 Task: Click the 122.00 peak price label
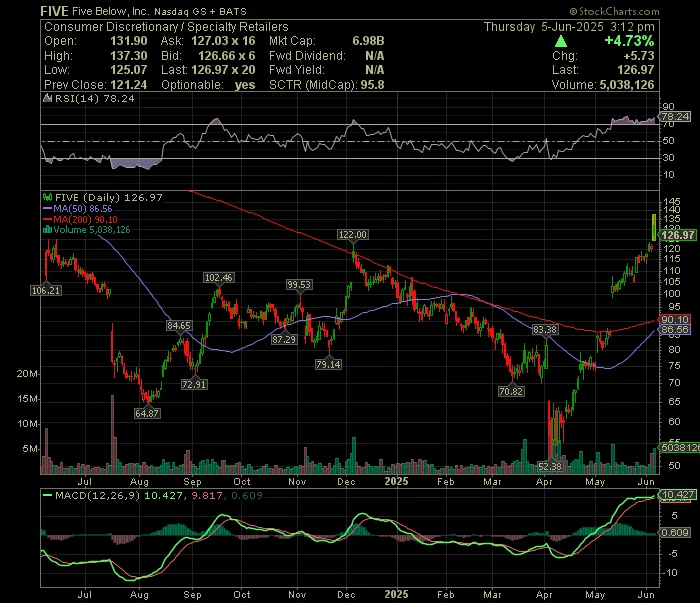click(x=353, y=234)
